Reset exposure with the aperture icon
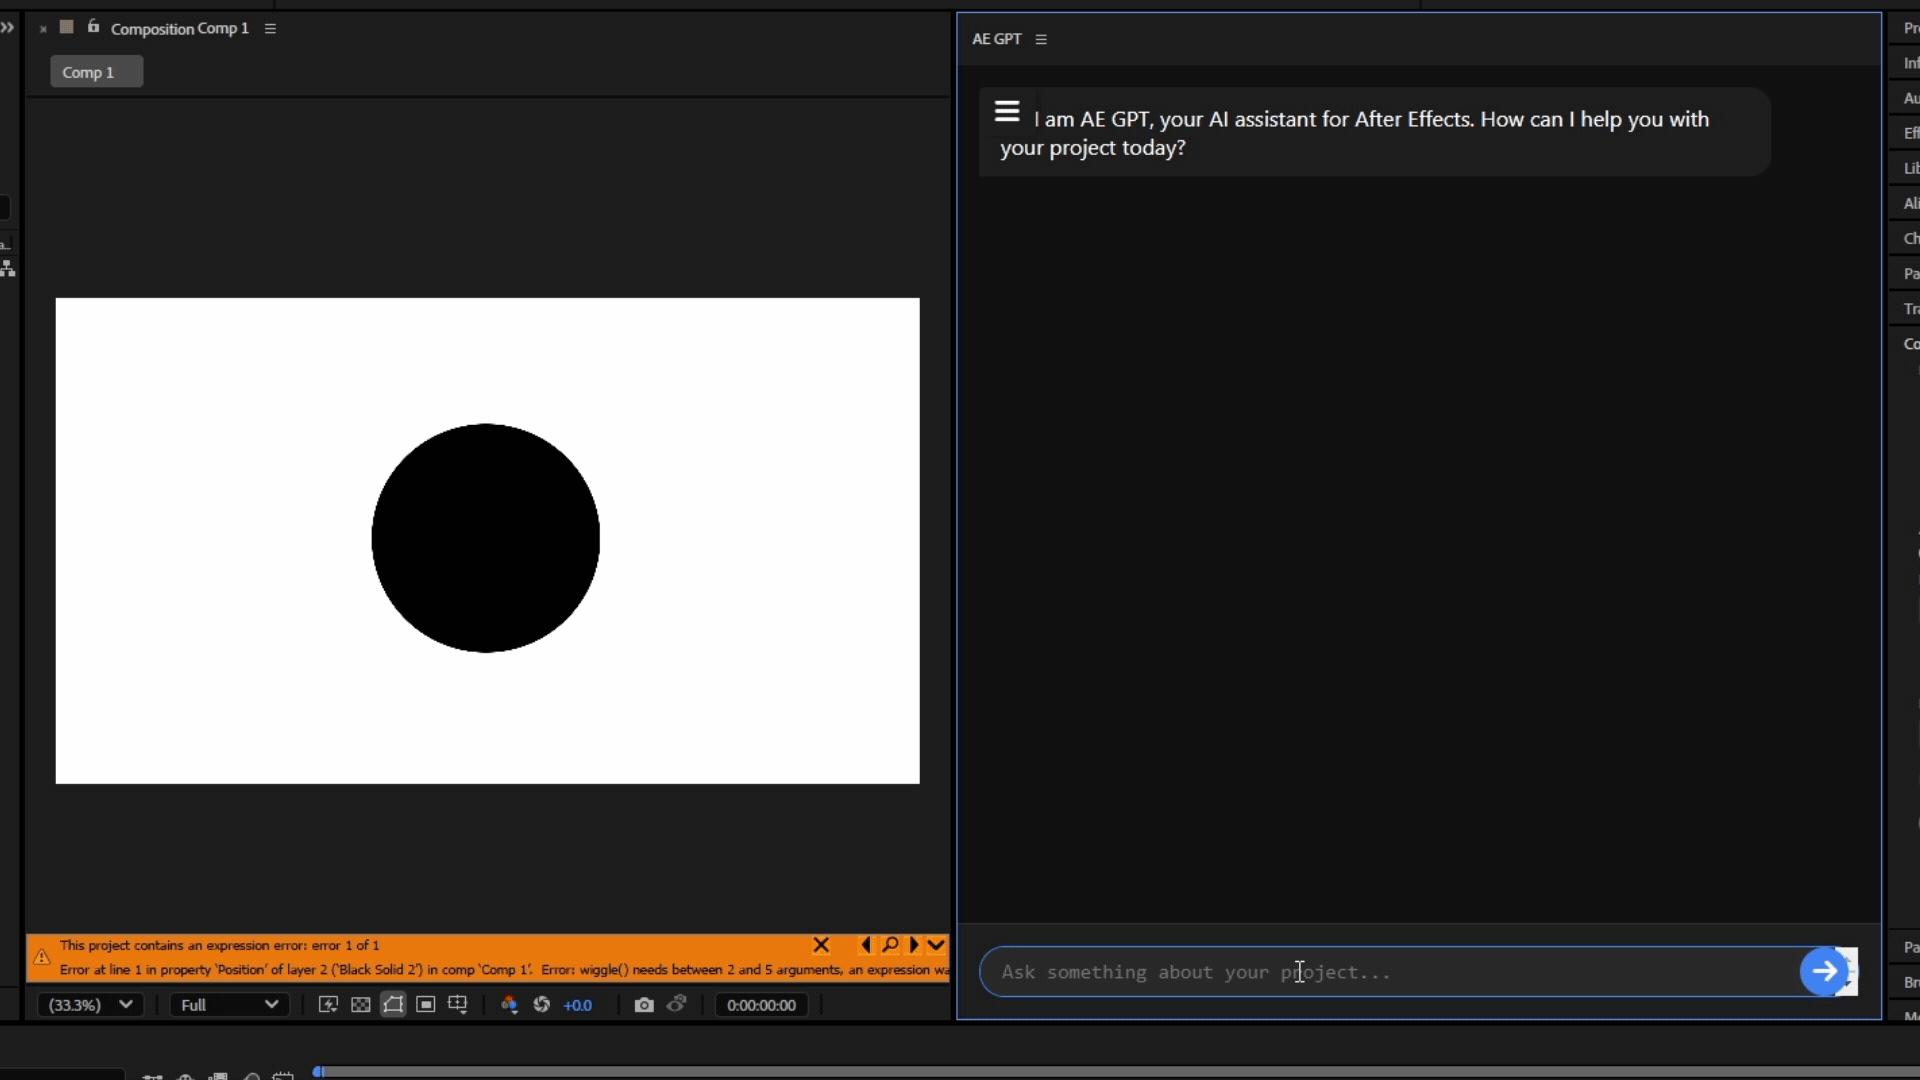This screenshot has width=1920, height=1080. pyautogui.click(x=542, y=1005)
